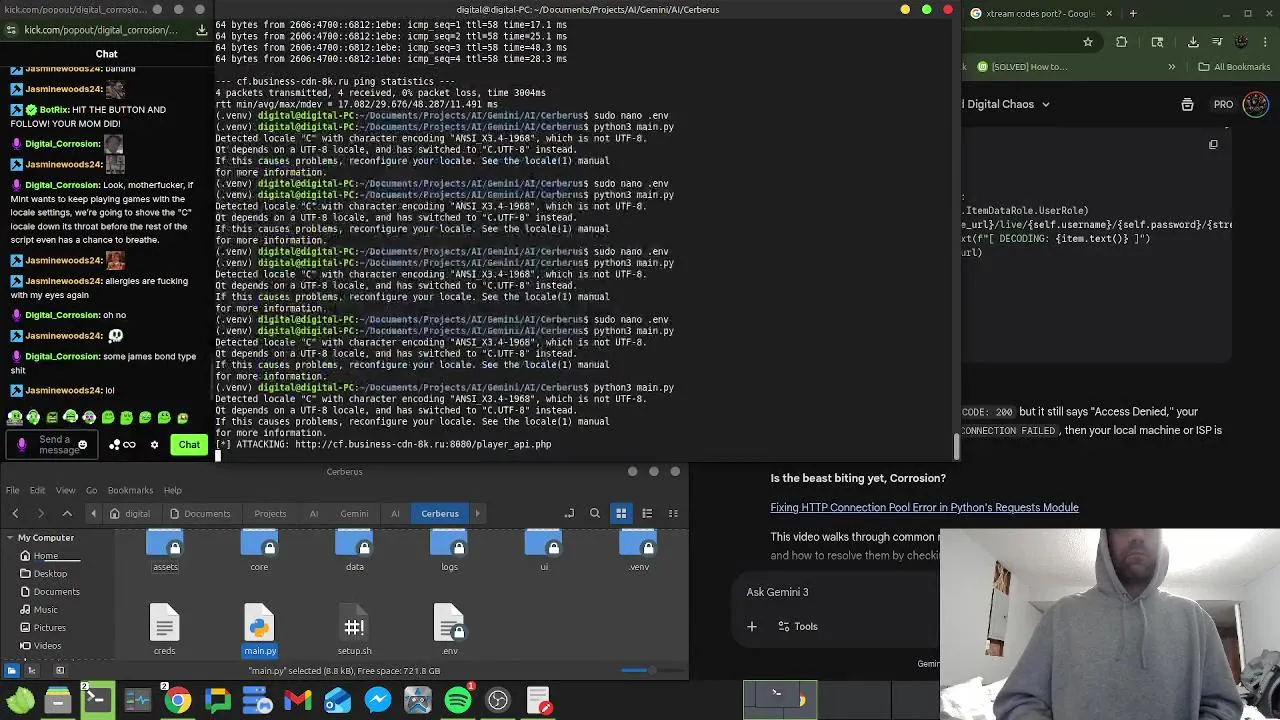Viewport: 1280px width, 720px height.
Task: Bookmark this page with the star icon
Action: tap(1088, 42)
